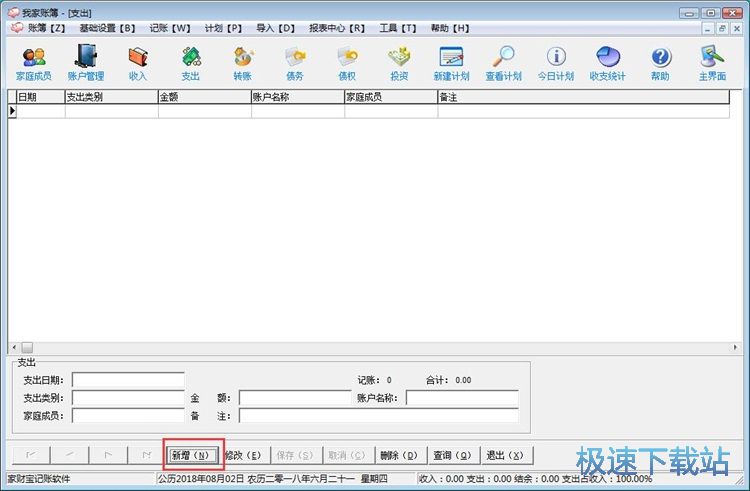Click the 合计: 0.00 total label
The height and width of the screenshot is (491, 750).
point(448,380)
